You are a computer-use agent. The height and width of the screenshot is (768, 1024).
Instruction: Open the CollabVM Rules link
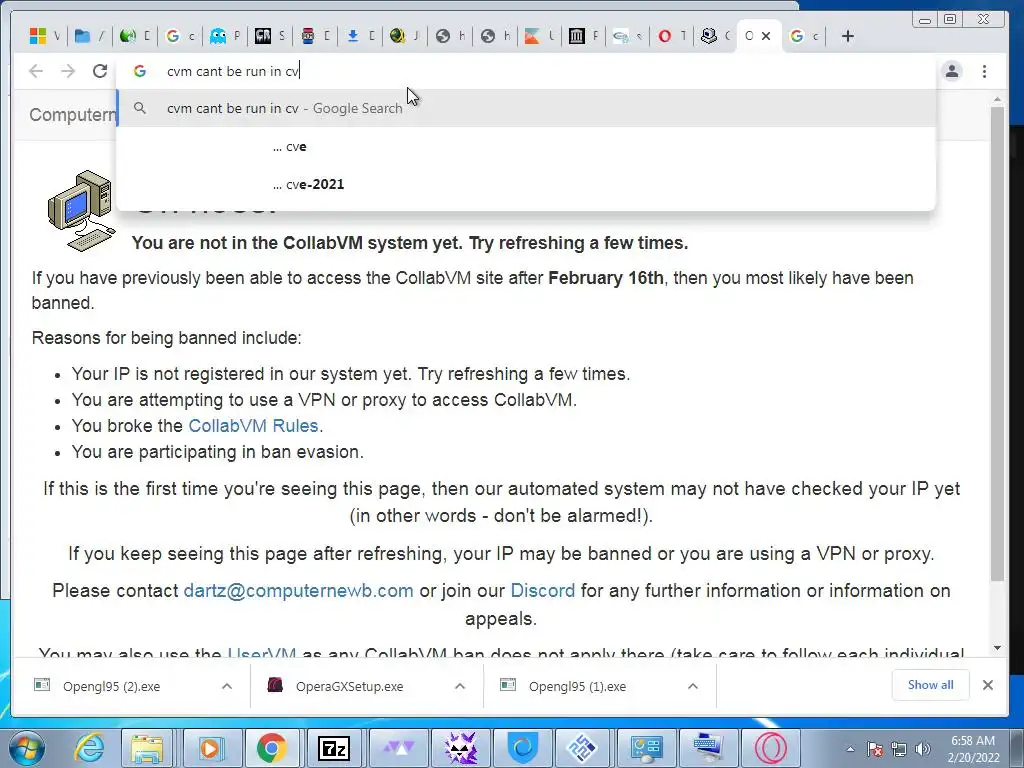point(253,426)
